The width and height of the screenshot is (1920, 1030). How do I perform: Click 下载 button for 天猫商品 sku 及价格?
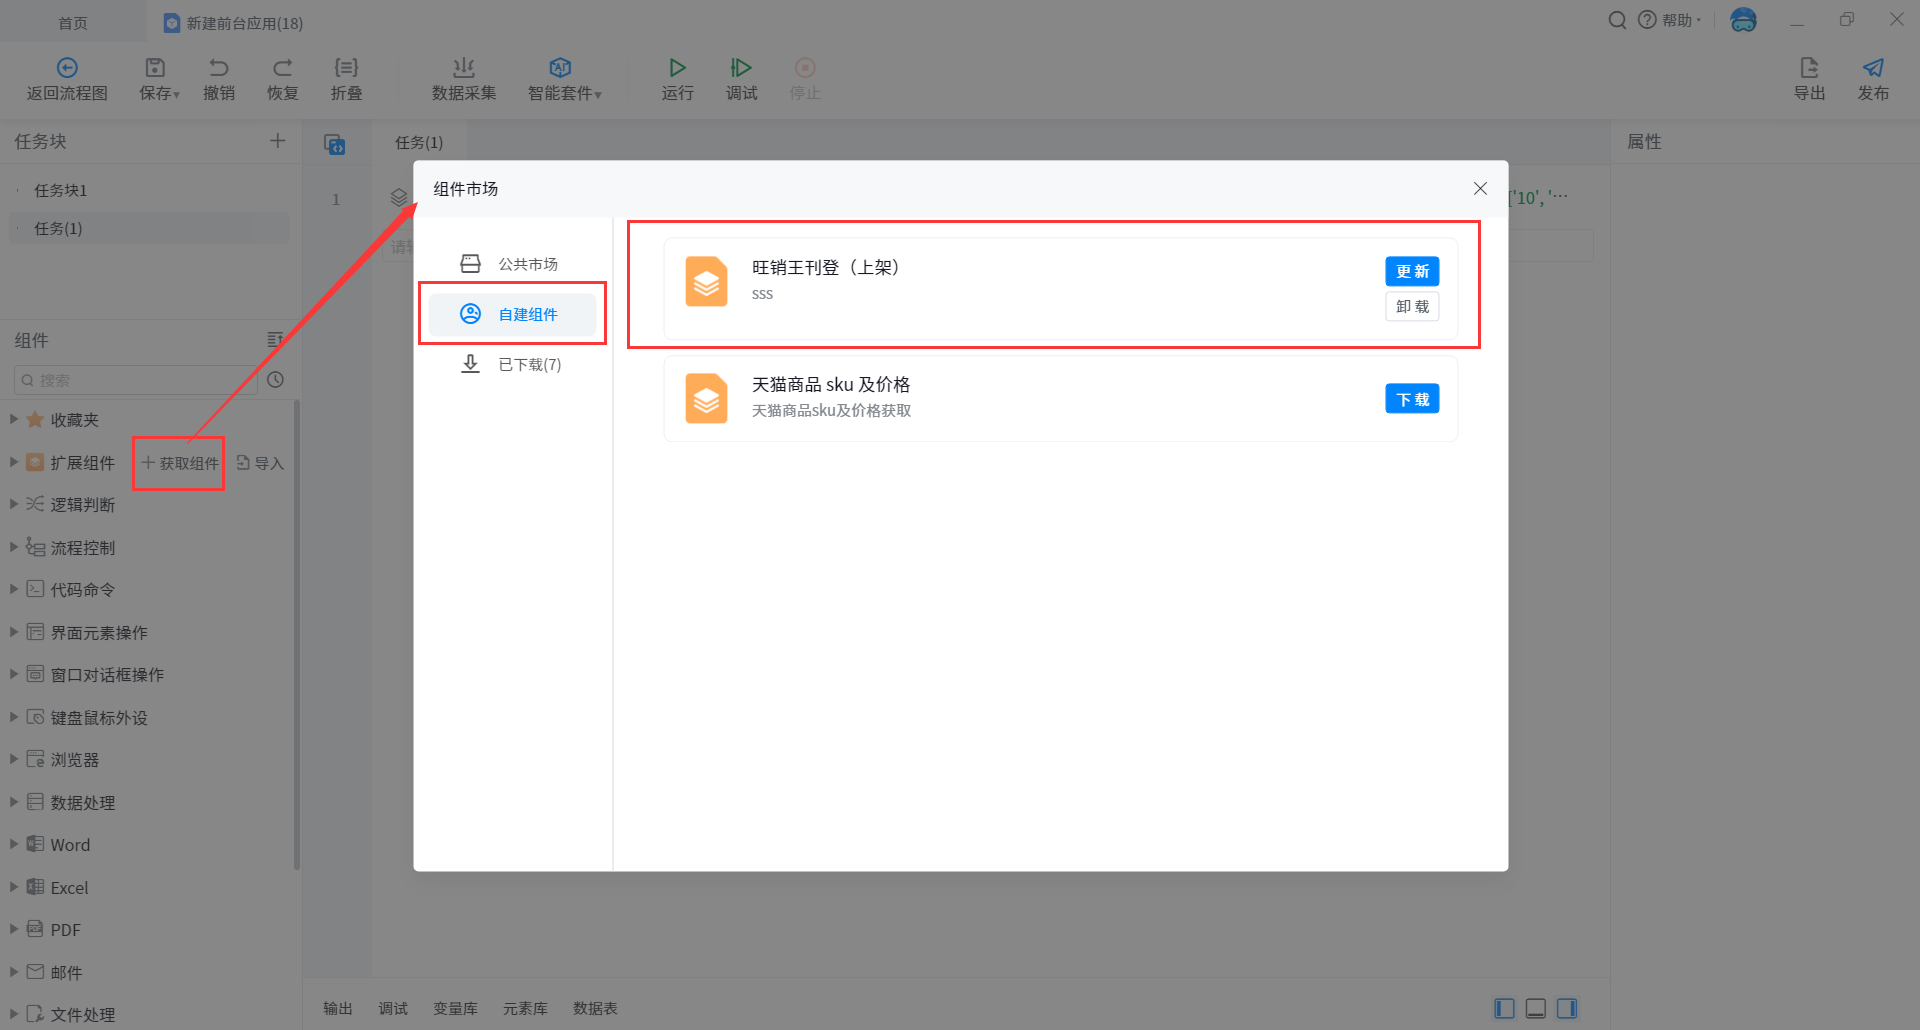1411,399
